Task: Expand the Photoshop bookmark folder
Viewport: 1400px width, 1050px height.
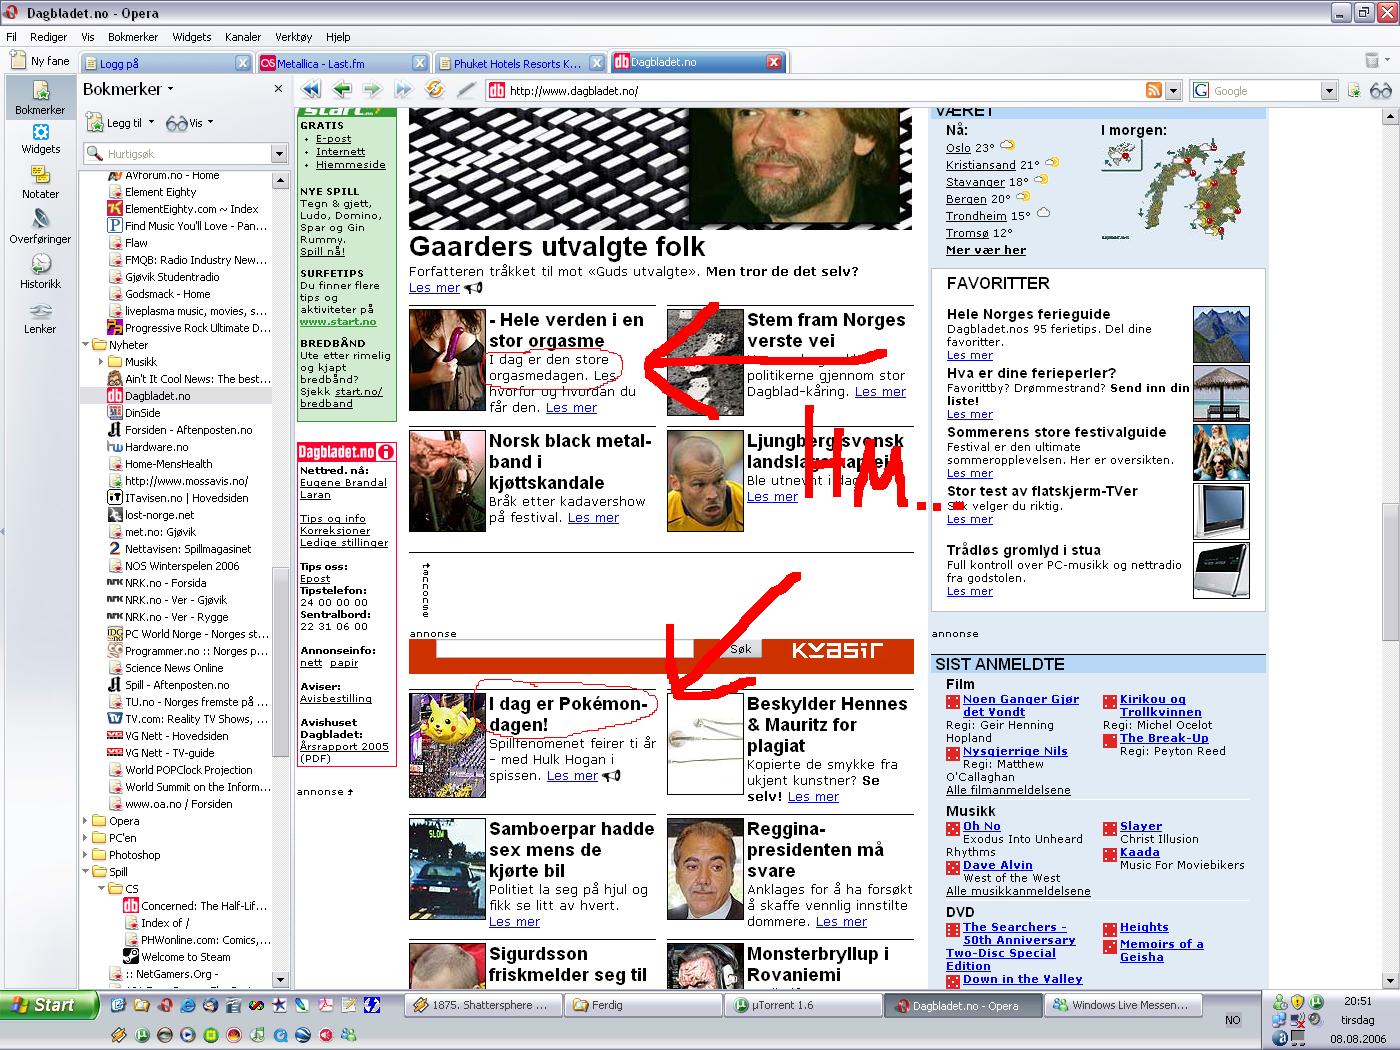Action: click(86, 855)
